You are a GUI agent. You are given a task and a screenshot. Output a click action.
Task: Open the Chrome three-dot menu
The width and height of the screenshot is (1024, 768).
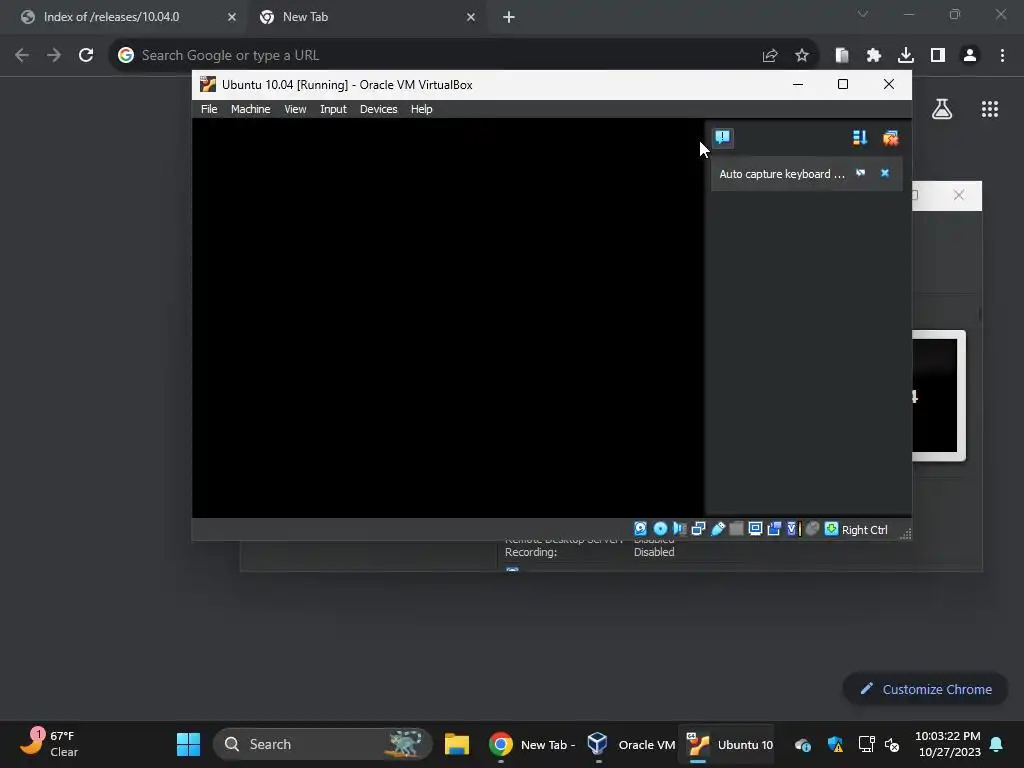pyautogui.click(x=1002, y=56)
